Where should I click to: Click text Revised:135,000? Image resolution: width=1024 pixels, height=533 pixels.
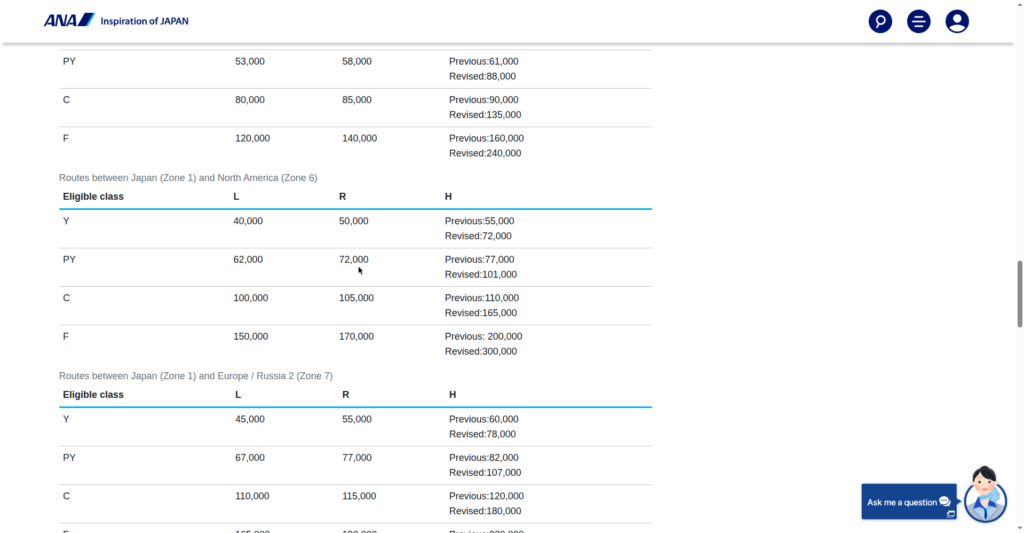coord(485,115)
